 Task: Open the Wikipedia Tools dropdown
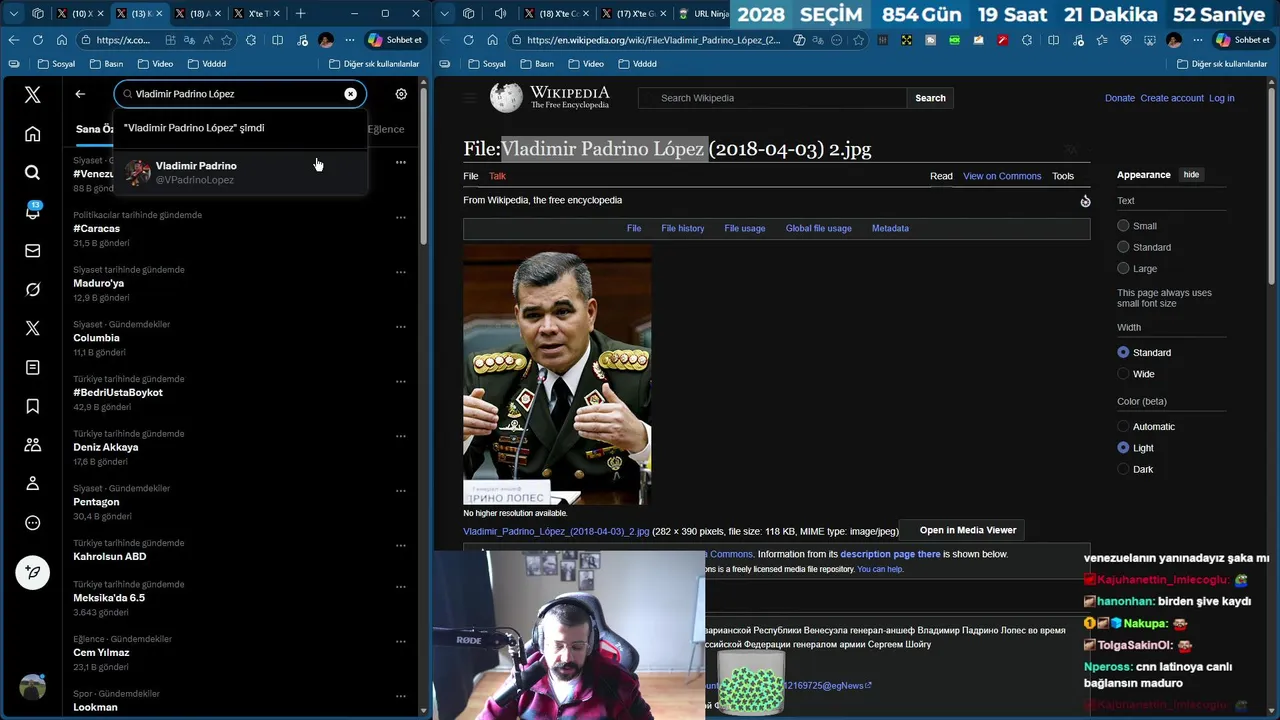(1062, 176)
